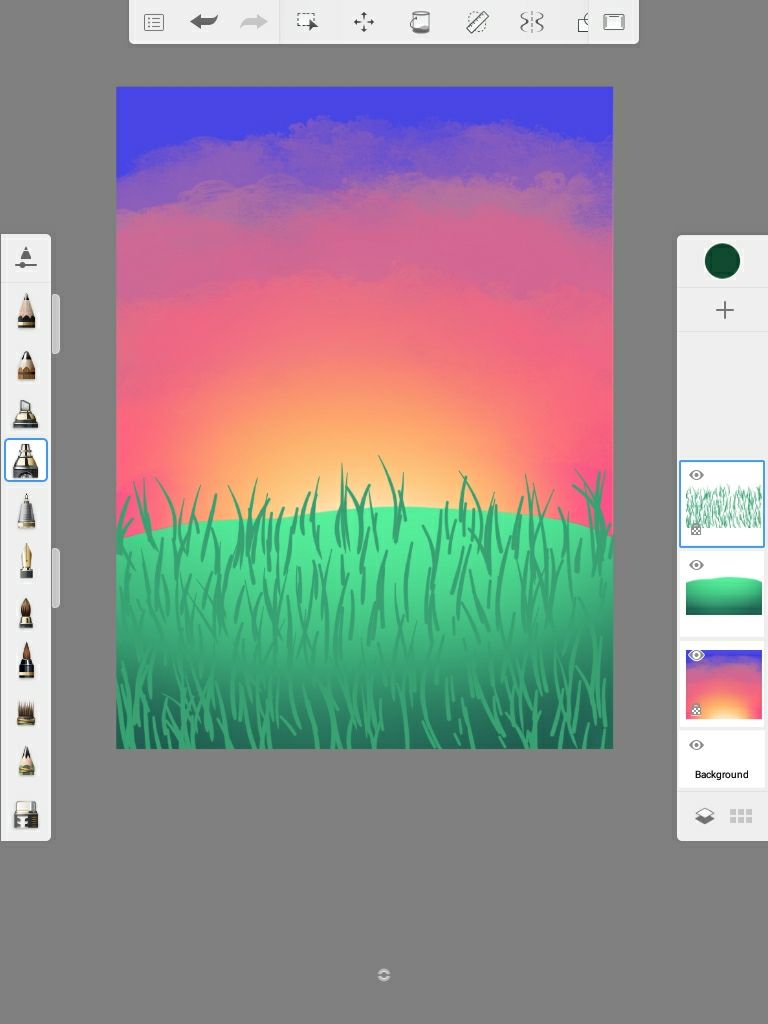Viewport: 768px width, 1024px height.
Task: Undo the last stroke
Action: pos(204,22)
